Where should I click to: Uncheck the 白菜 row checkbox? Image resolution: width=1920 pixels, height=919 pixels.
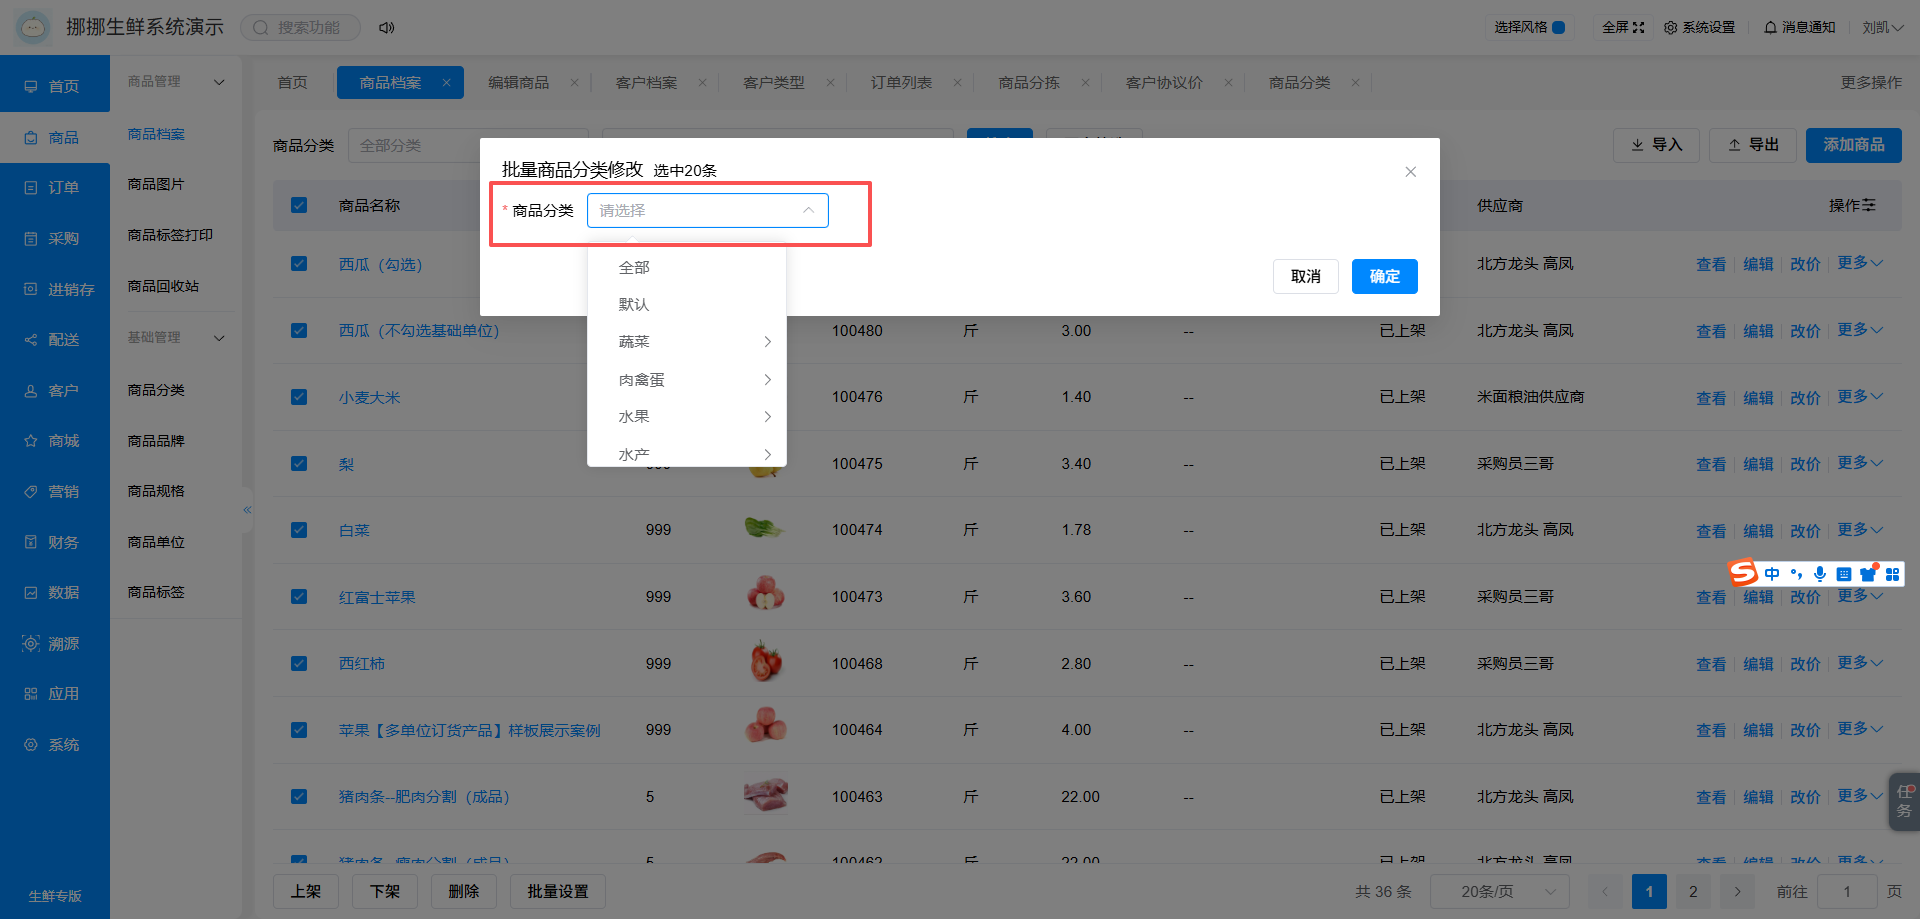point(299,530)
